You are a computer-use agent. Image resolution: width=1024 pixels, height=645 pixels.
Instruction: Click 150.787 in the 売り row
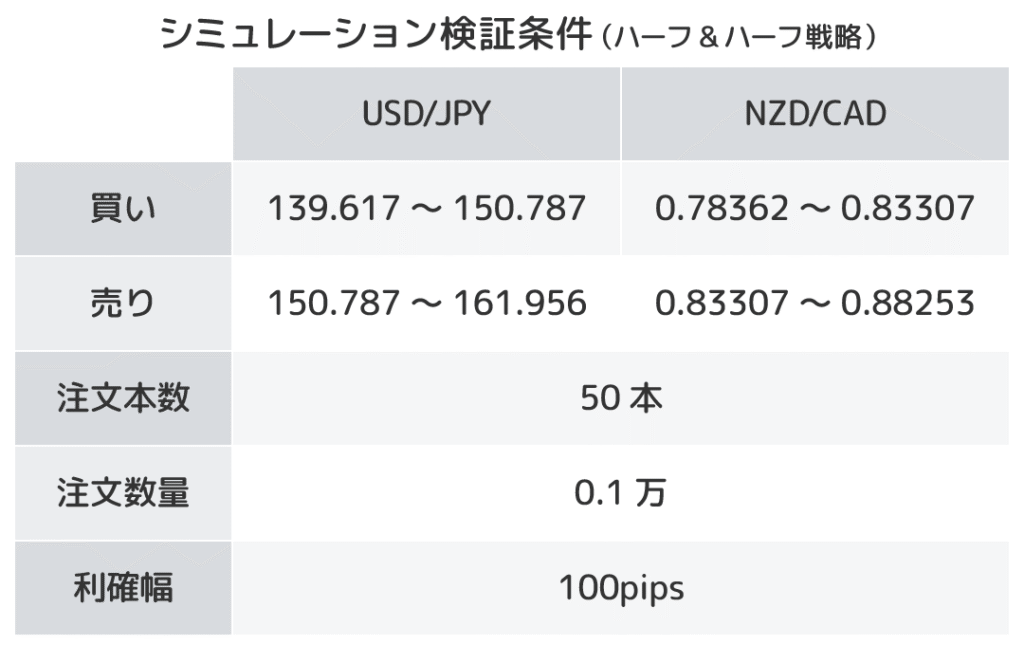click(x=326, y=303)
